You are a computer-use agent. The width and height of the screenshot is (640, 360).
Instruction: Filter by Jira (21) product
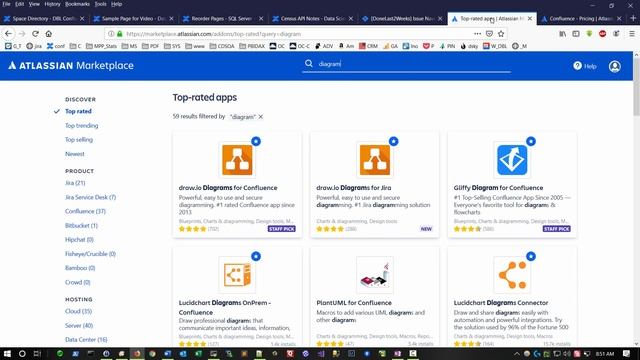coord(75,183)
